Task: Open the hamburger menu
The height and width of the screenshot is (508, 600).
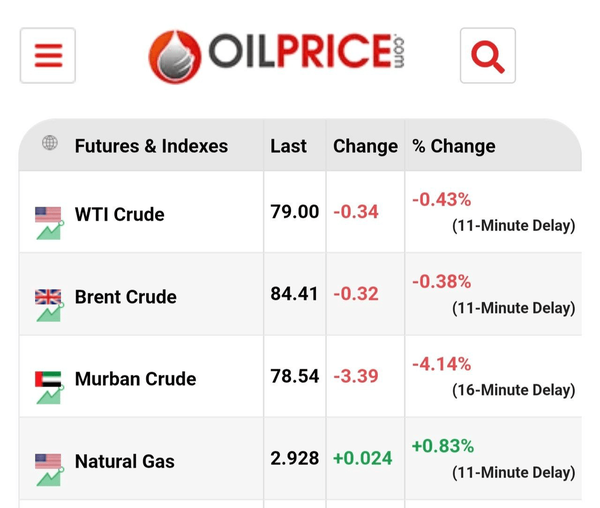Action: 48,55
